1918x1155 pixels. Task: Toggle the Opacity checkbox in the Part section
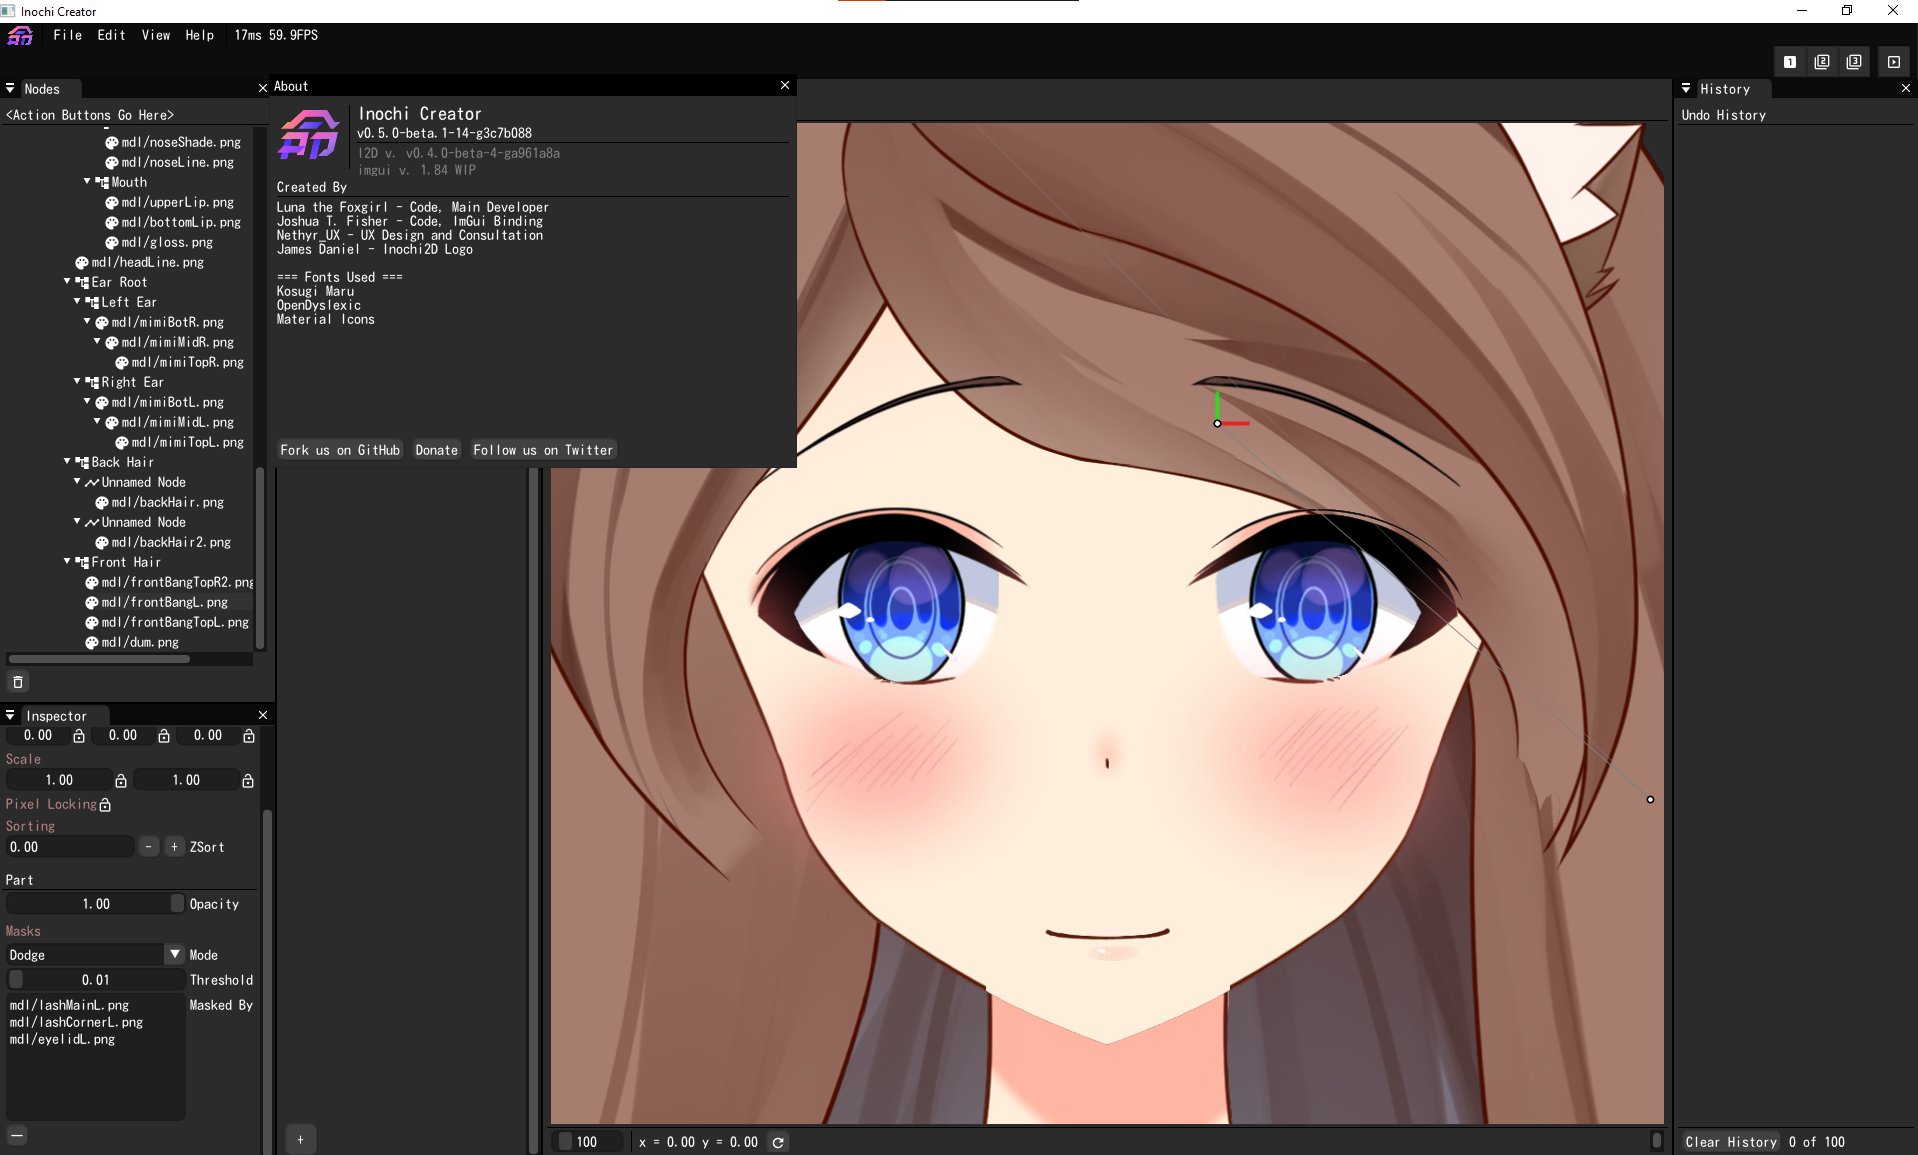[x=176, y=903]
